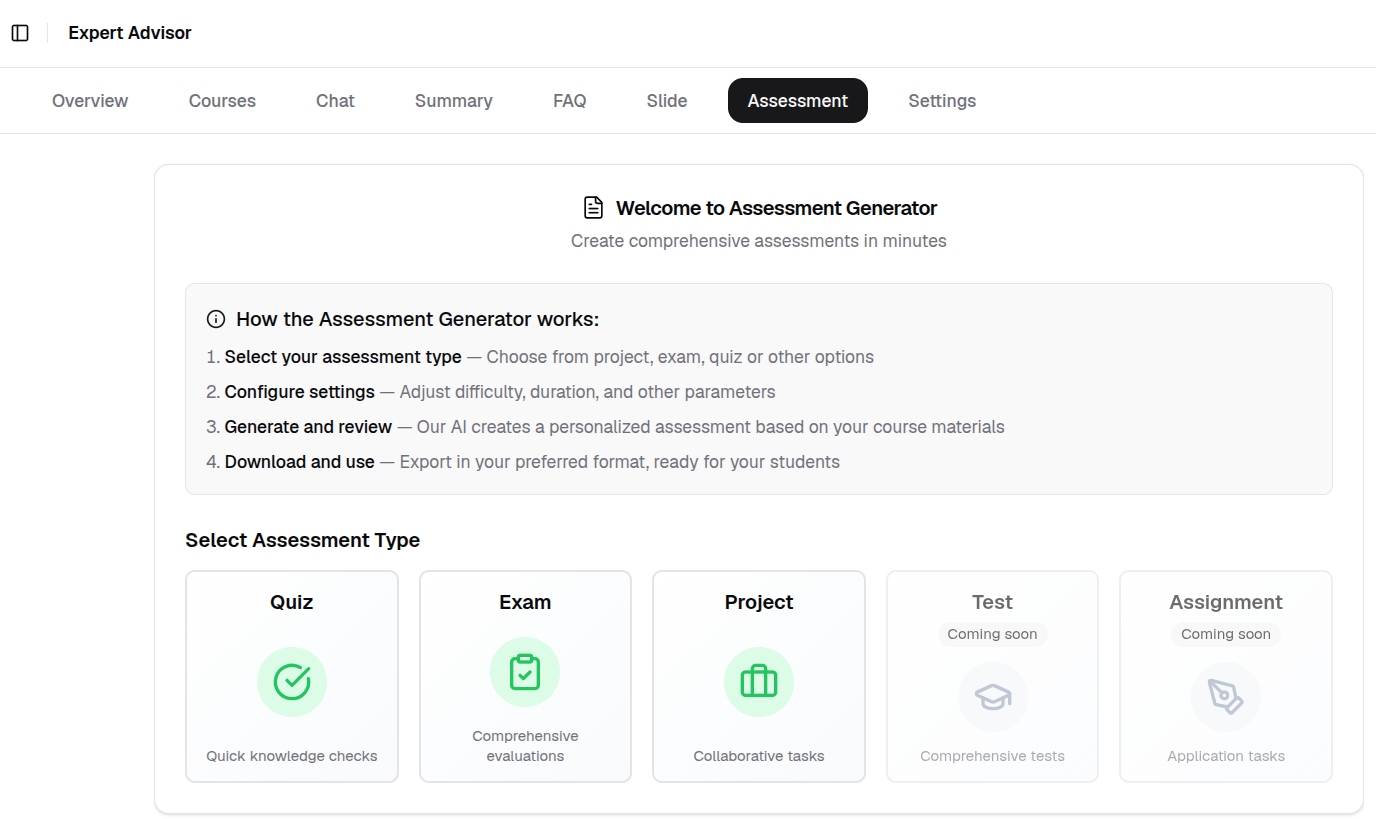1376x819 pixels.
Task: Select the Quiz card title
Action: point(292,602)
